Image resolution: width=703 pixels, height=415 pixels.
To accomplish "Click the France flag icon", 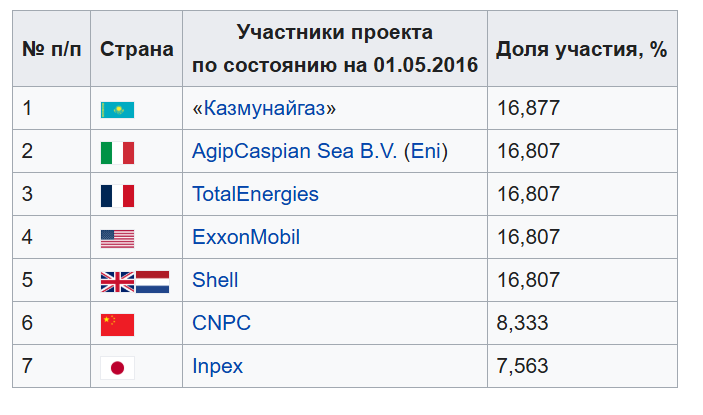I will tap(117, 195).
